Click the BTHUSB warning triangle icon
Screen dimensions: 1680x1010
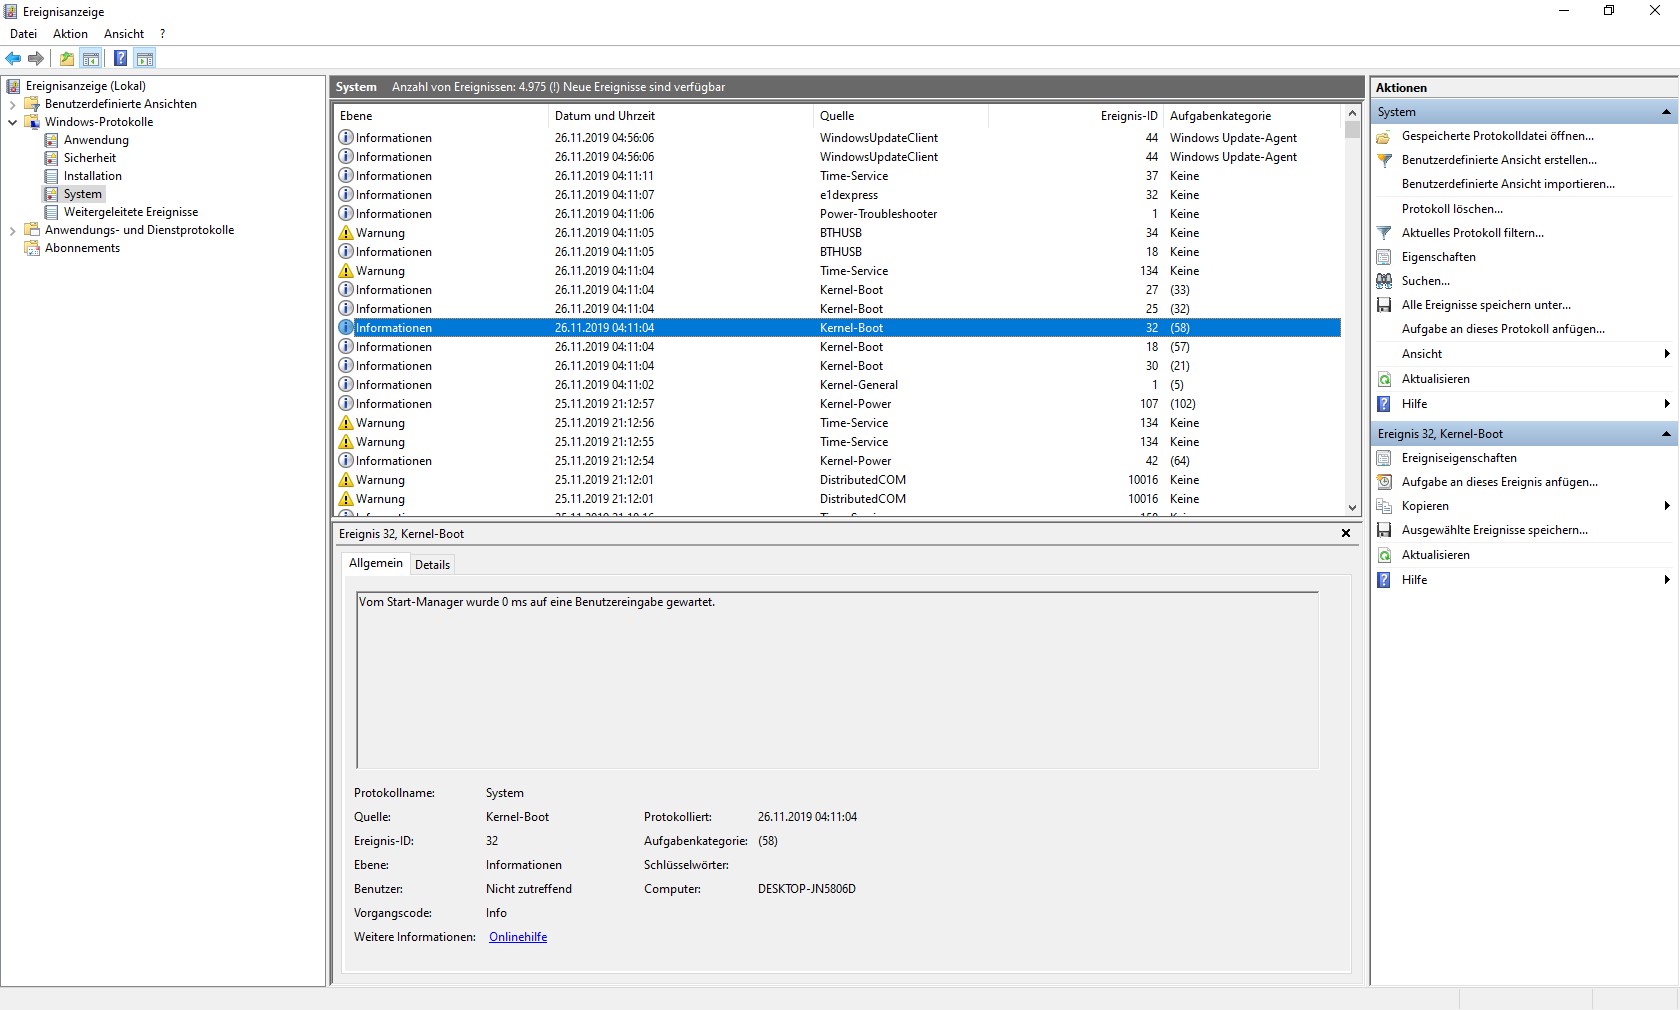pos(346,233)
